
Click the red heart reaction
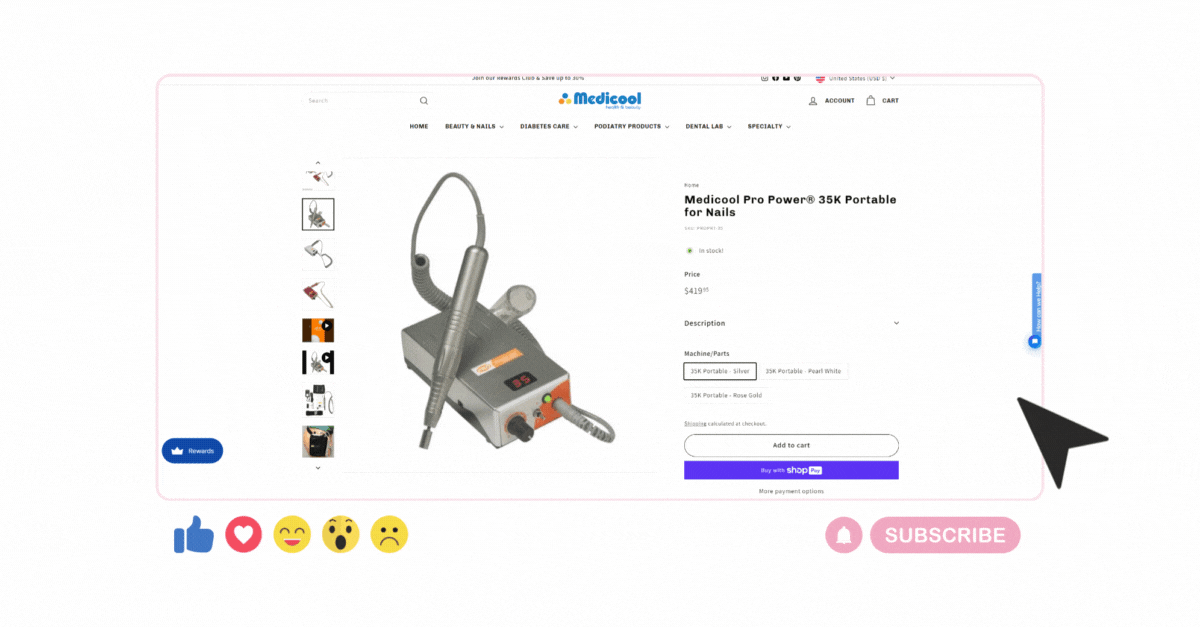[243, 535]
